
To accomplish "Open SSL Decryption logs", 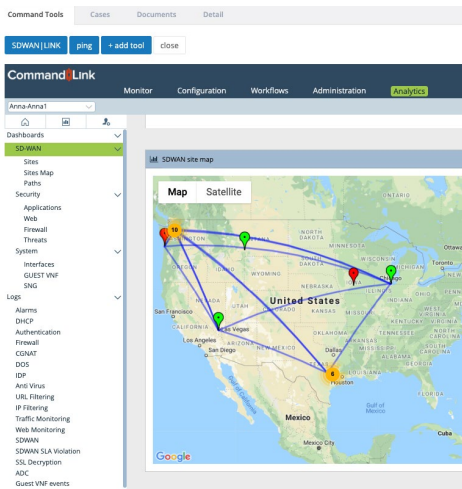I will [38, 462].
